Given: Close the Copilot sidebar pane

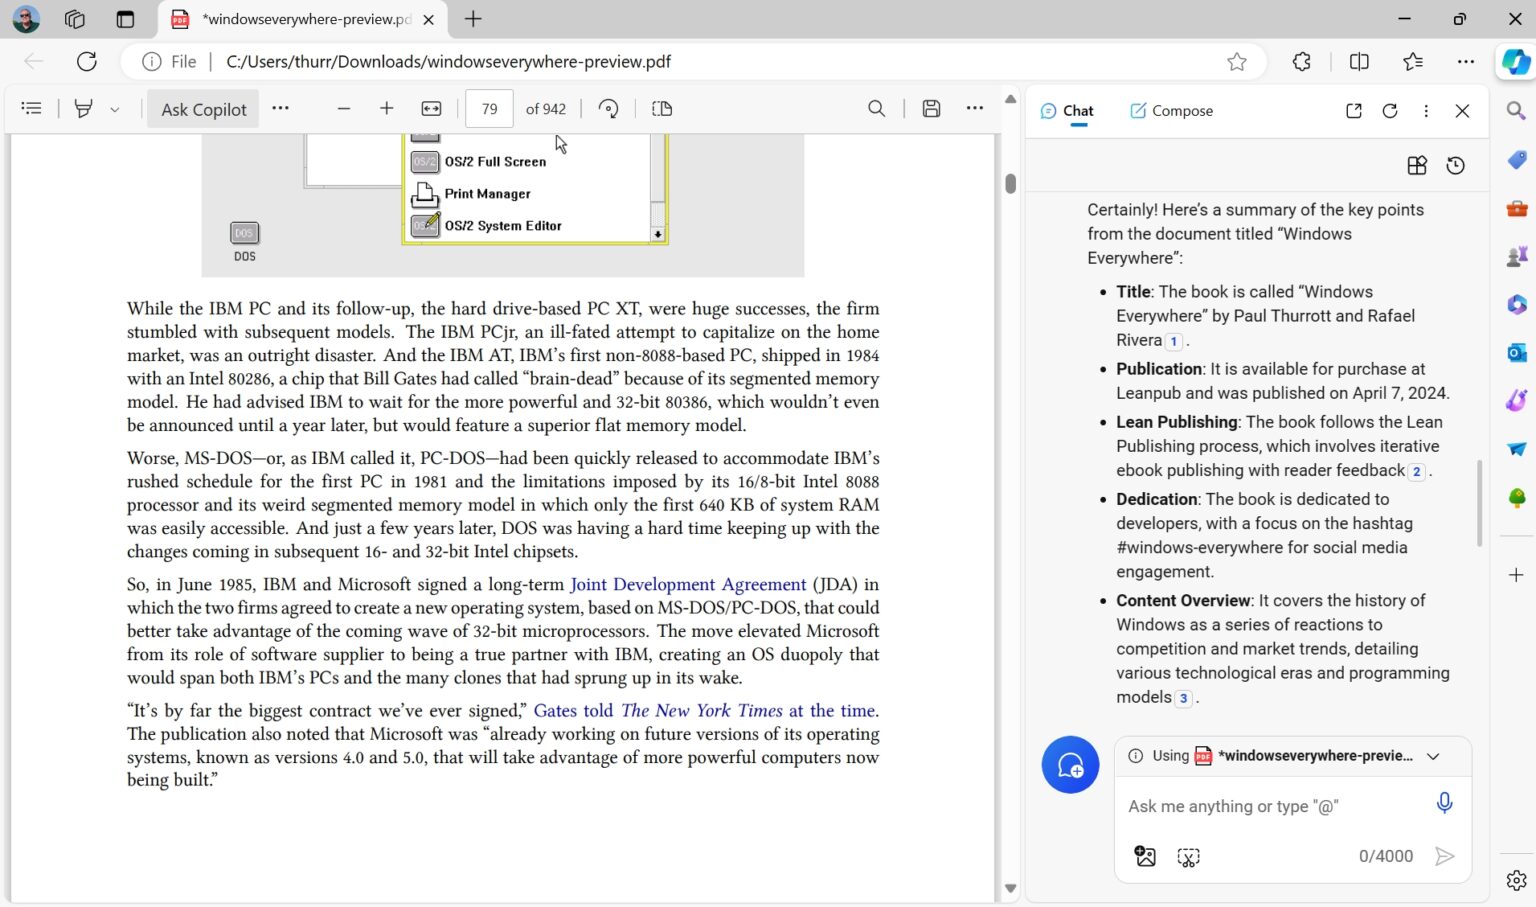Looking at the screenshot, I should (1462, 111).
